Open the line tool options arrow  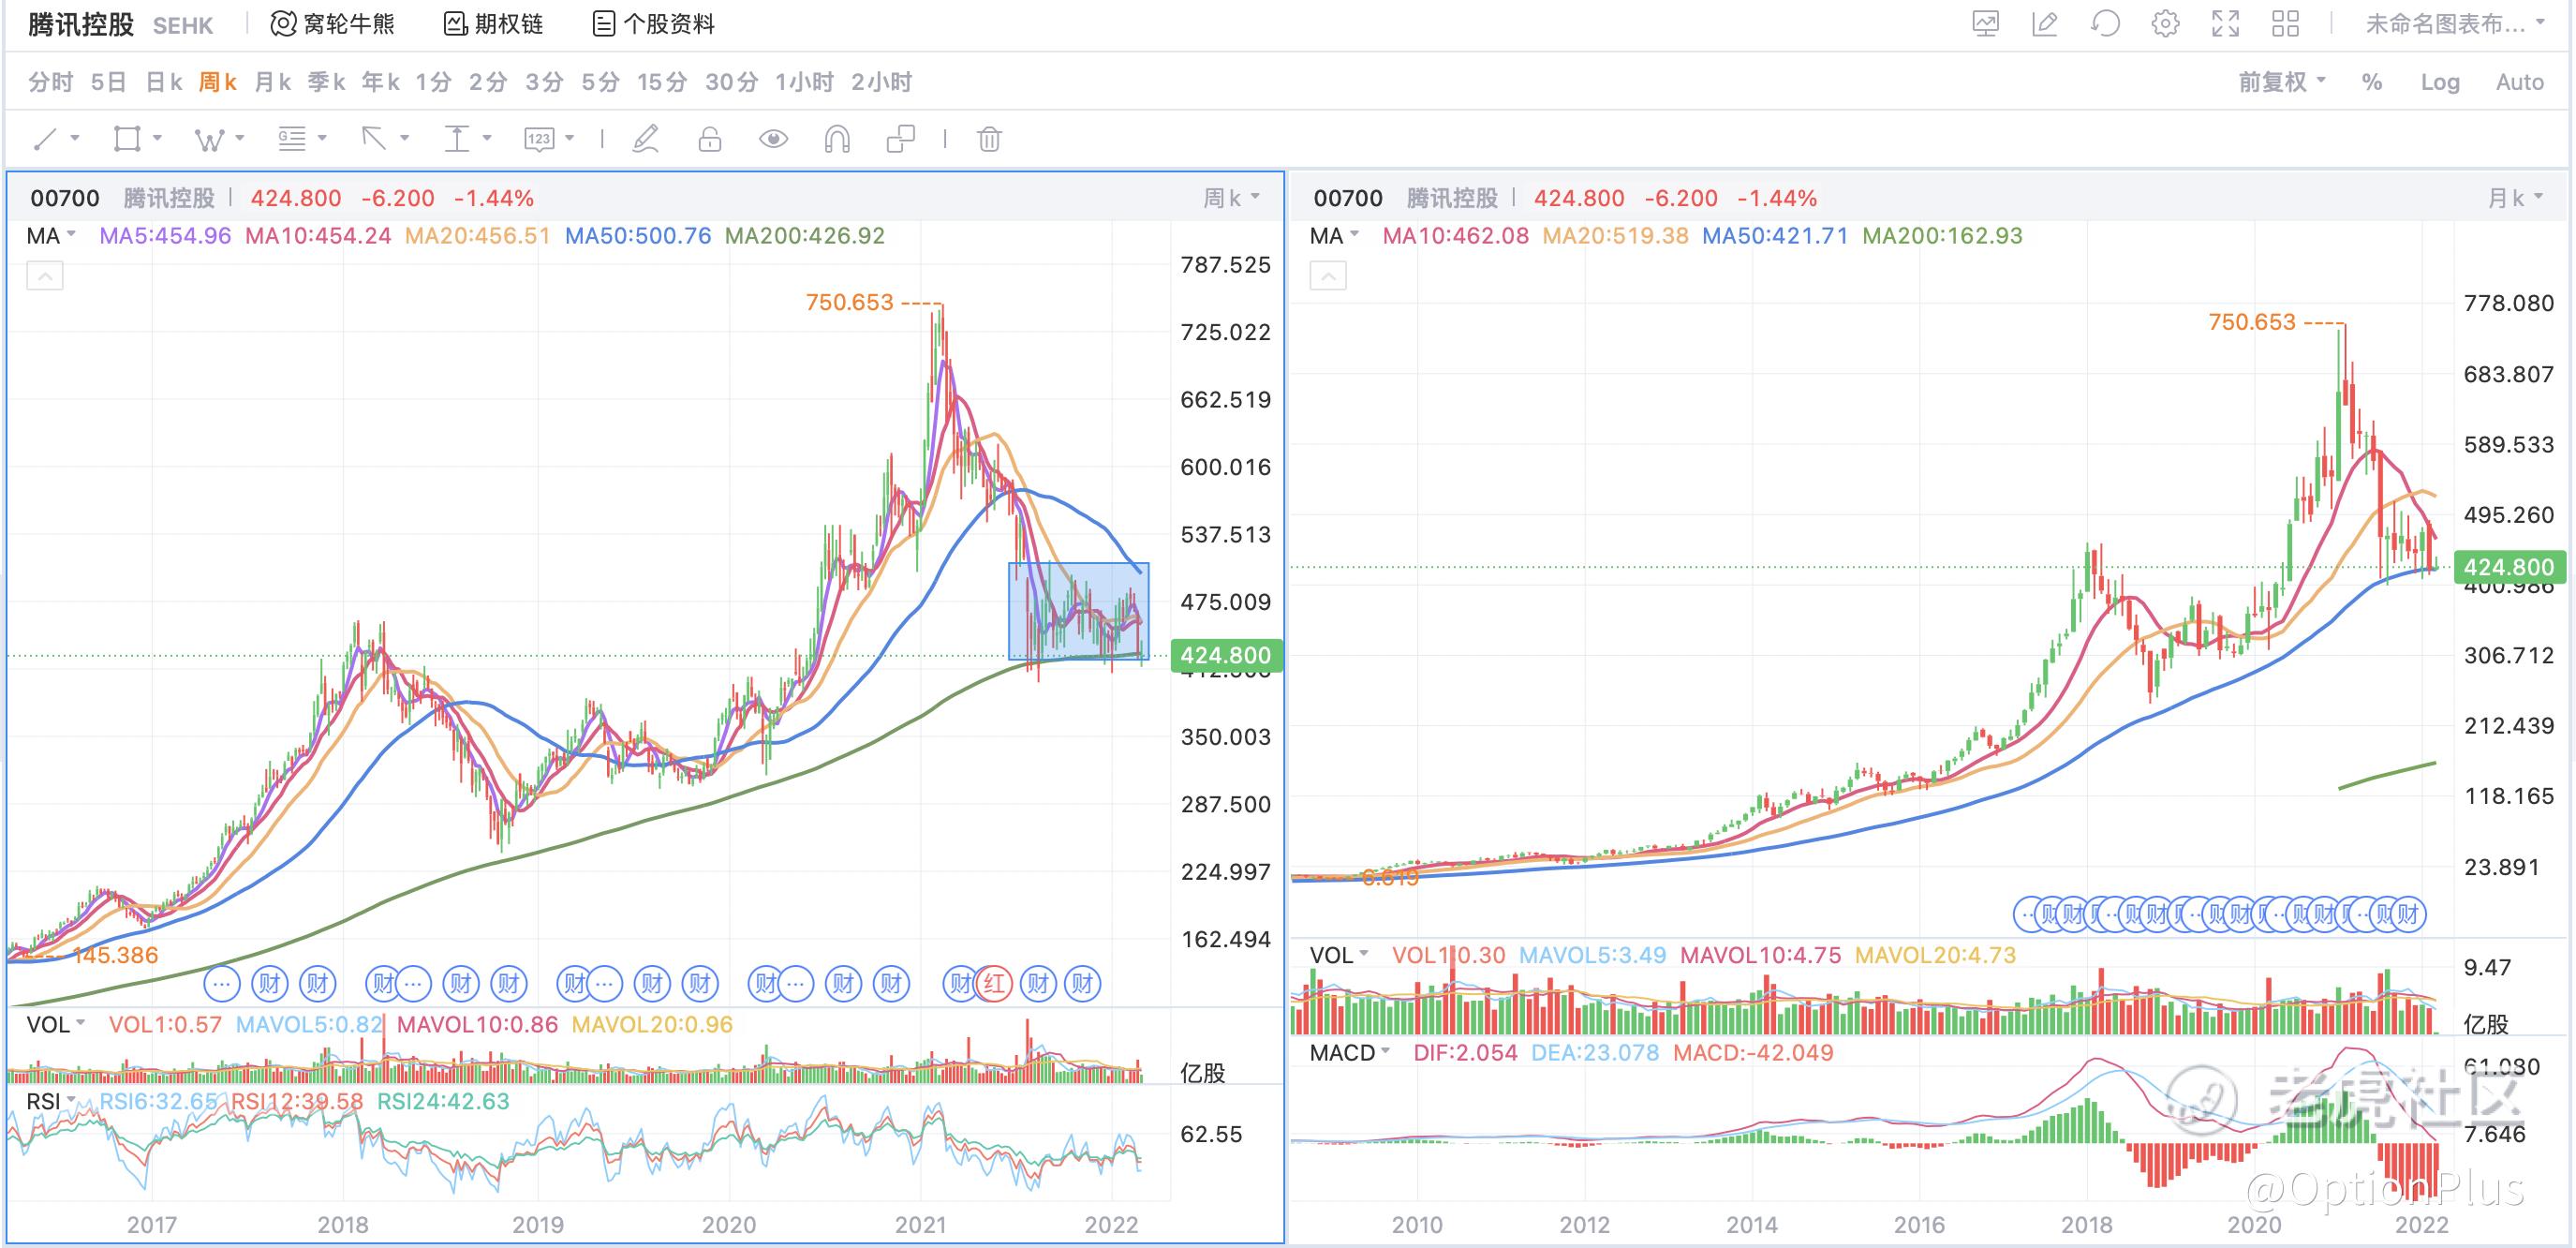coord(75,138)
